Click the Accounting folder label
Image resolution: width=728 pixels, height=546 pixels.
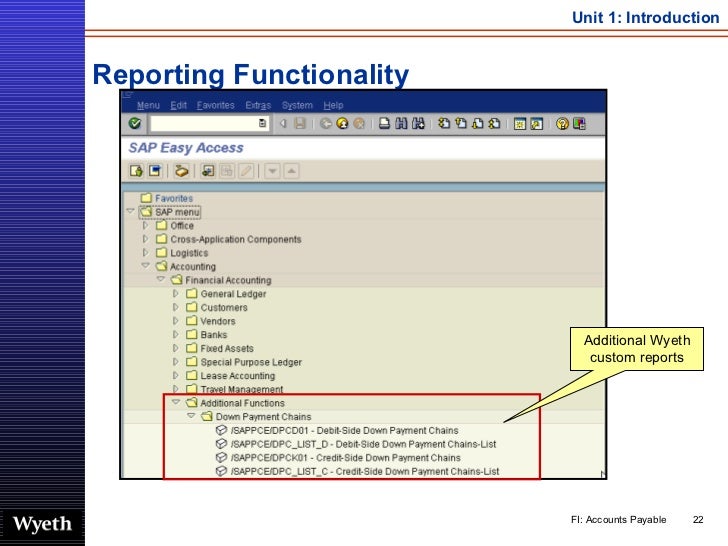(x=193, y=266)
